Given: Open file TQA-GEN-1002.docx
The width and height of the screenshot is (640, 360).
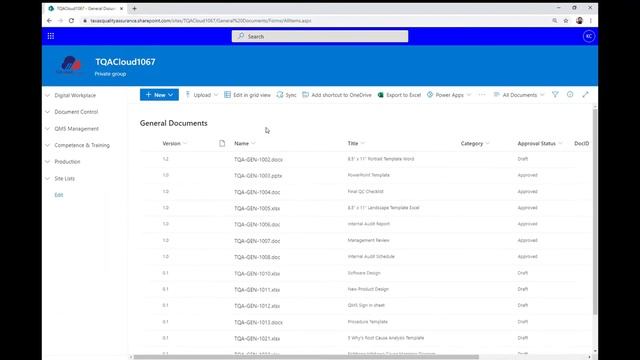Looking at the screenshot, I should (258, 160).
